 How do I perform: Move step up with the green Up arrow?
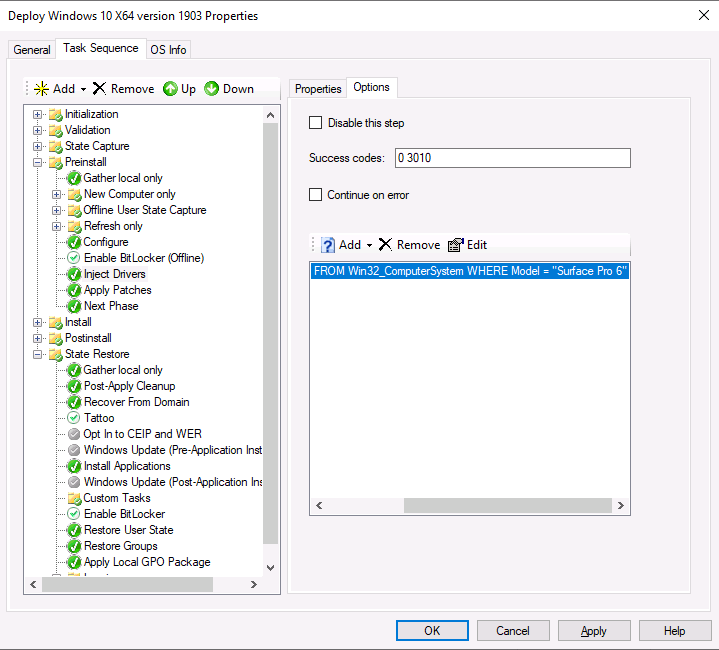pos(170,88)
